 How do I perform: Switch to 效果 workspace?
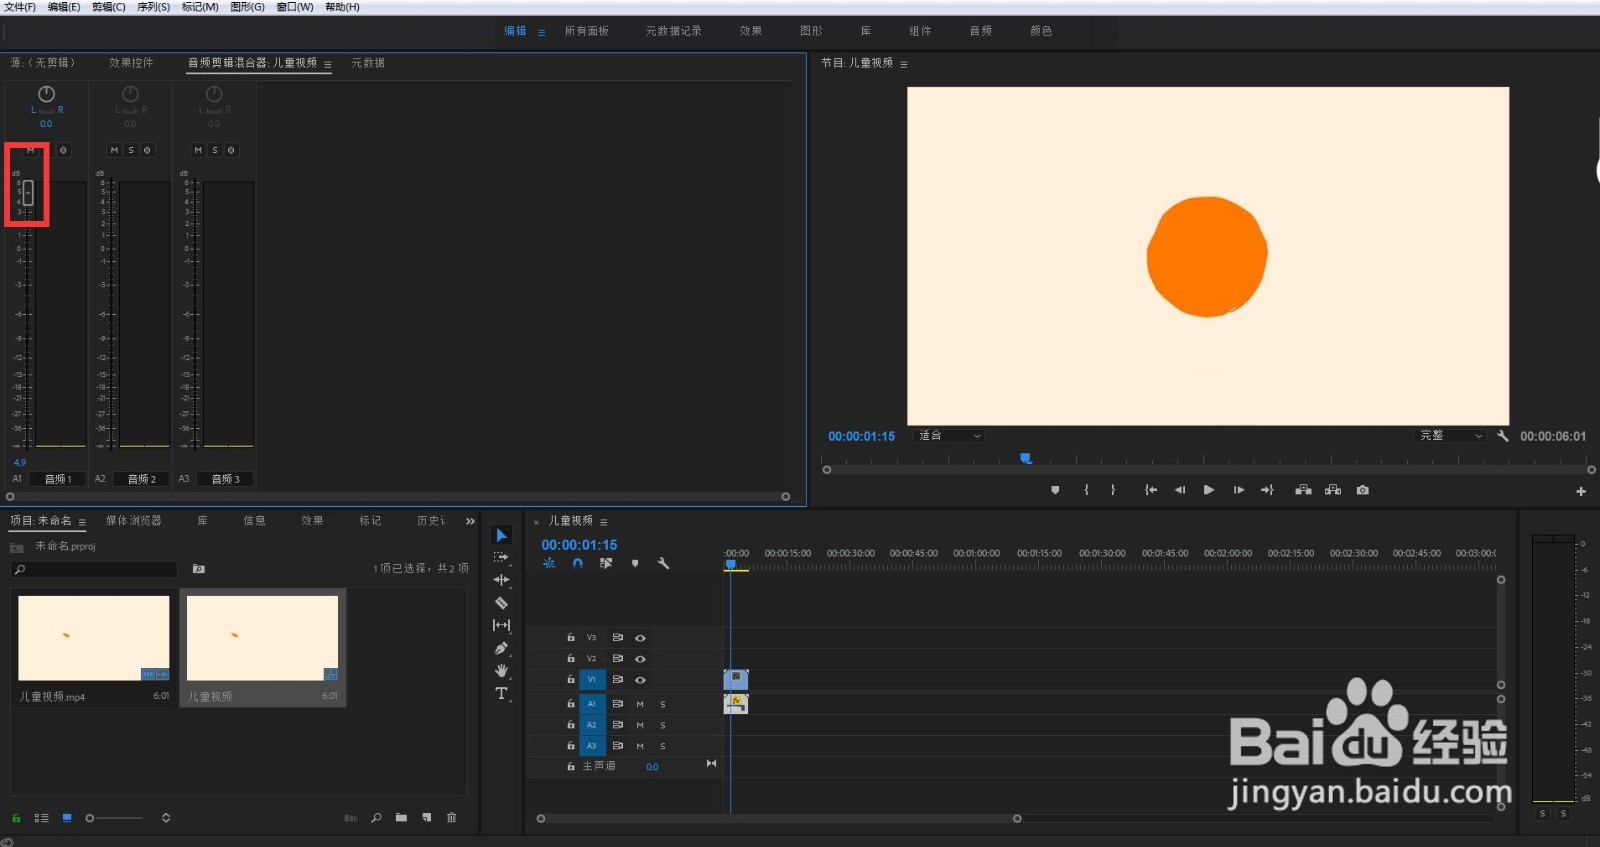coord(751,31)
